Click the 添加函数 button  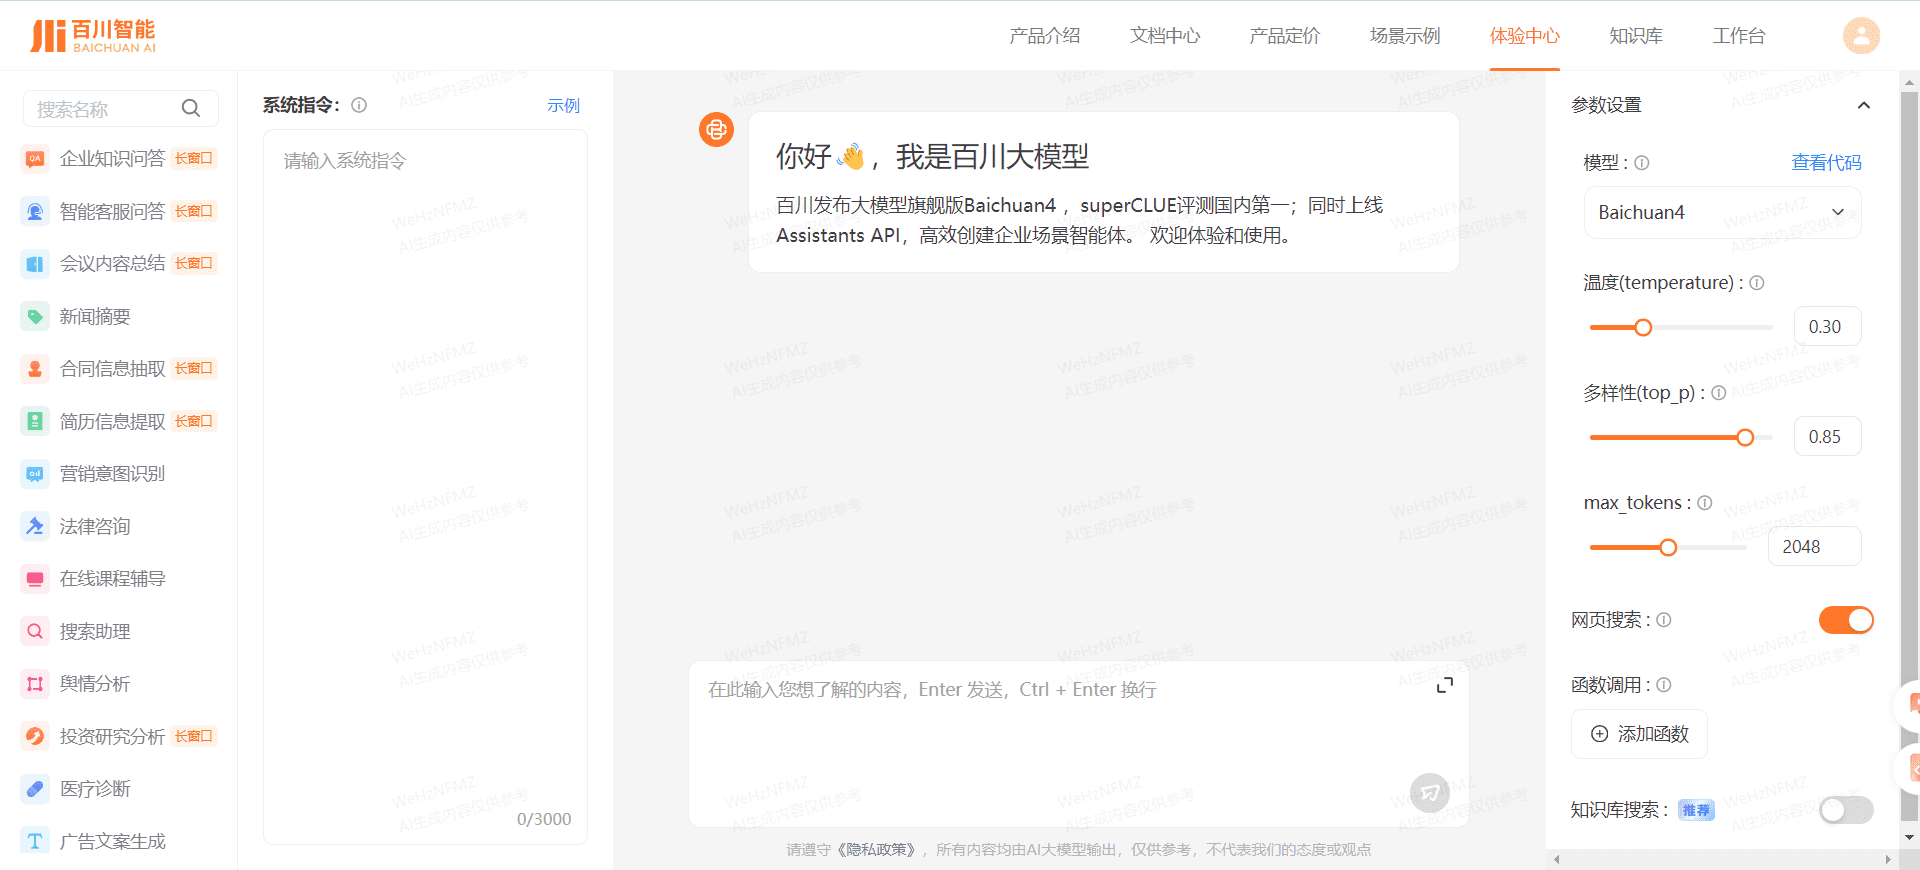[x=1639, y=734]
